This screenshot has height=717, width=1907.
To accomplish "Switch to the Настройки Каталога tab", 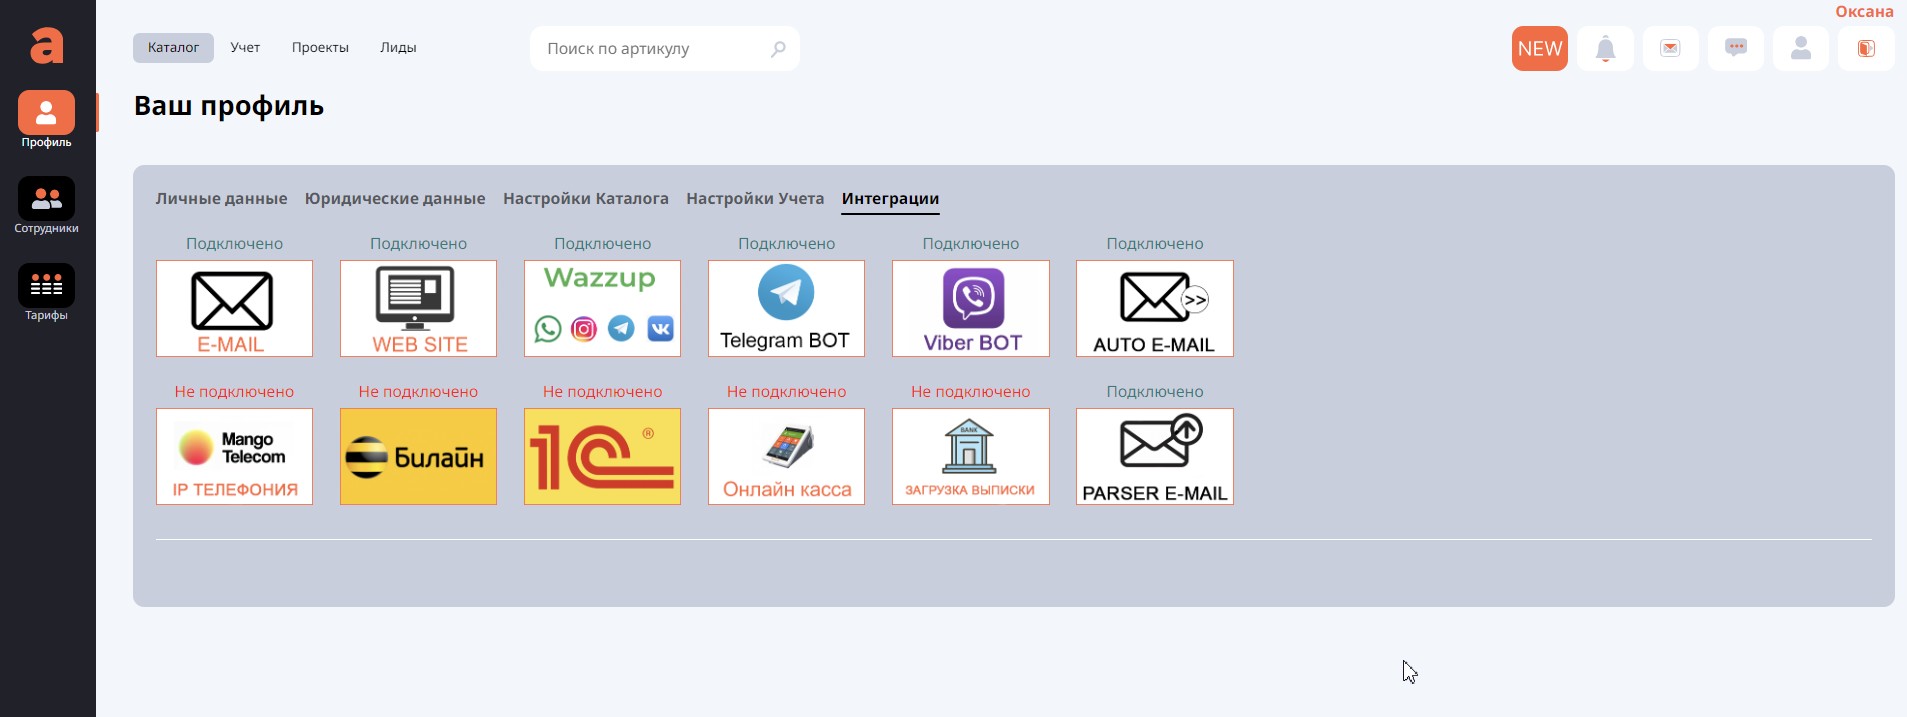I will [x=585, y=199].
